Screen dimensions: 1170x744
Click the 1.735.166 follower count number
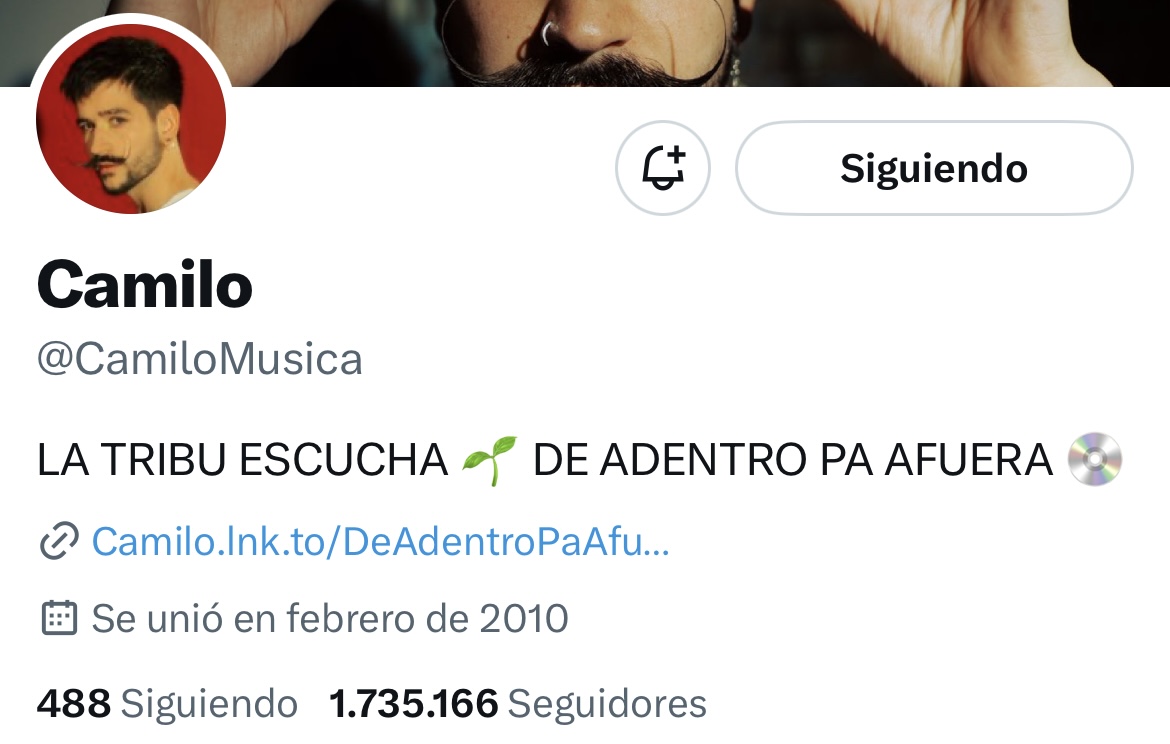pyautogui.click(x=413, y=704)
